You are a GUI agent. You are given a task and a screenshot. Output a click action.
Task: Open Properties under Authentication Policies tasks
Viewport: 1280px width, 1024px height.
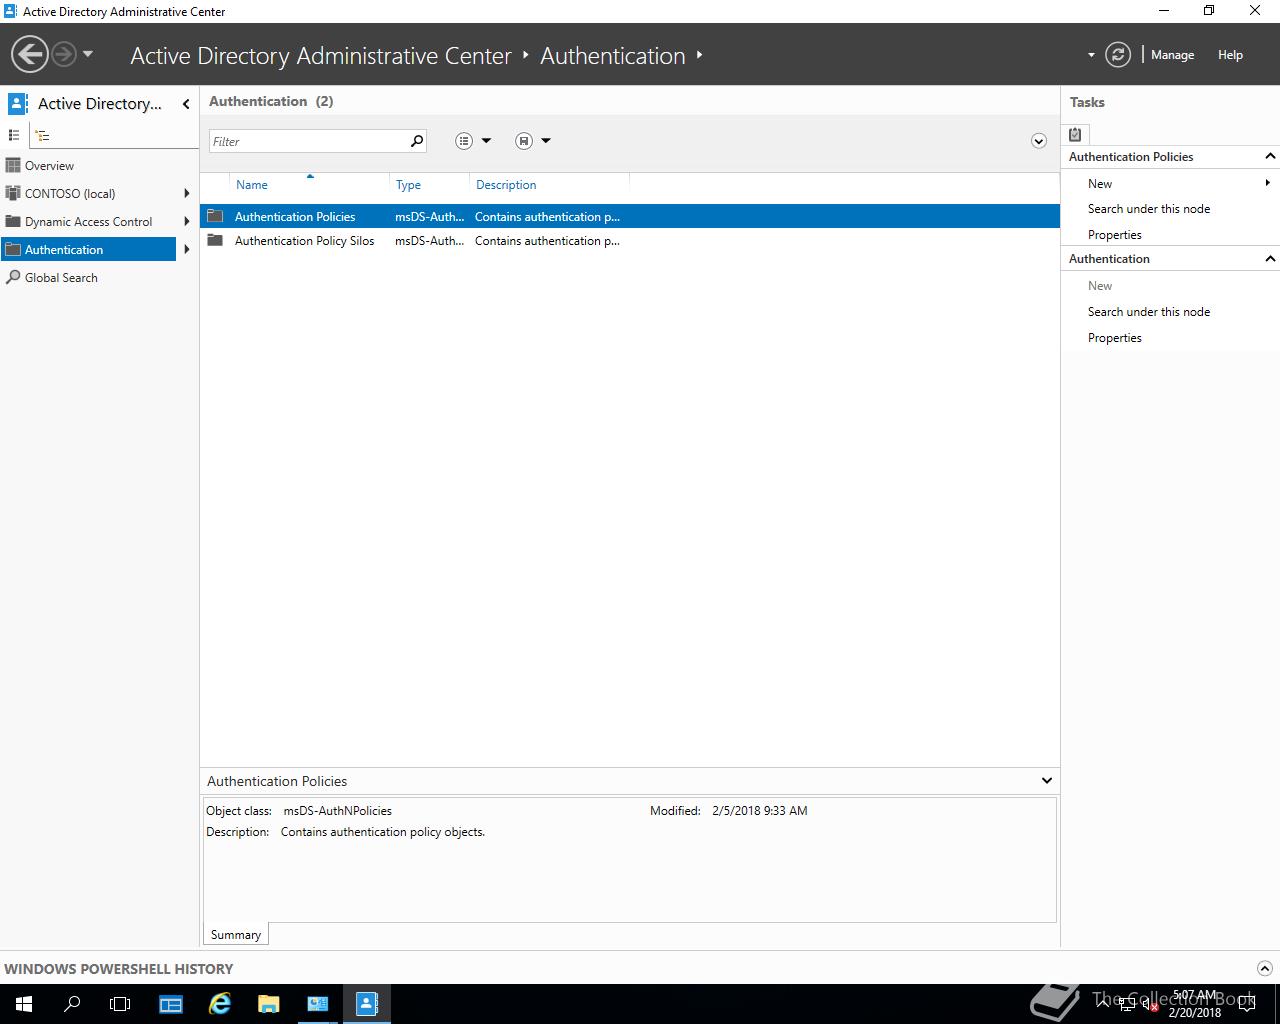tap(1115, 235)
